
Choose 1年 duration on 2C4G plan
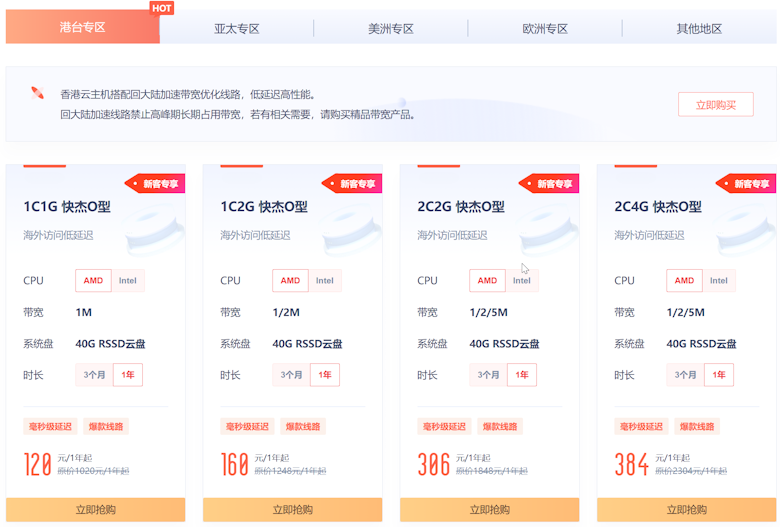719,375
